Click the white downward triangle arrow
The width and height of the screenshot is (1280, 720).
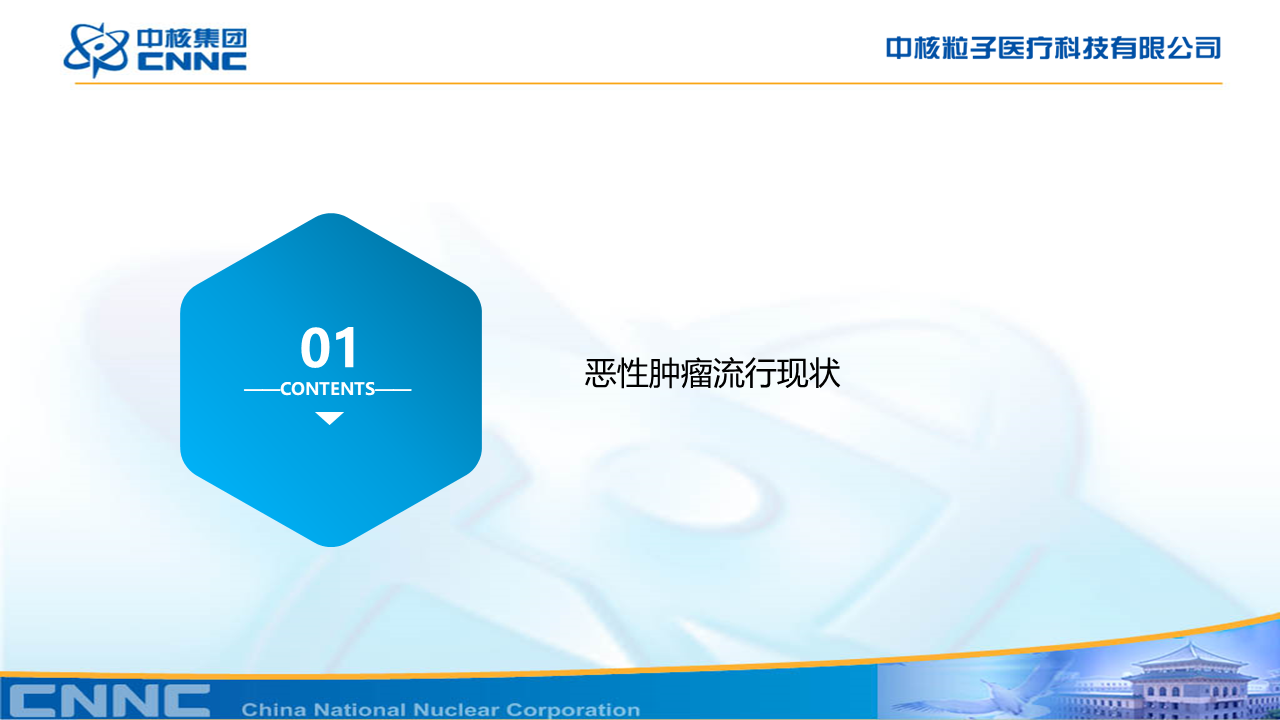coord(329,418)
